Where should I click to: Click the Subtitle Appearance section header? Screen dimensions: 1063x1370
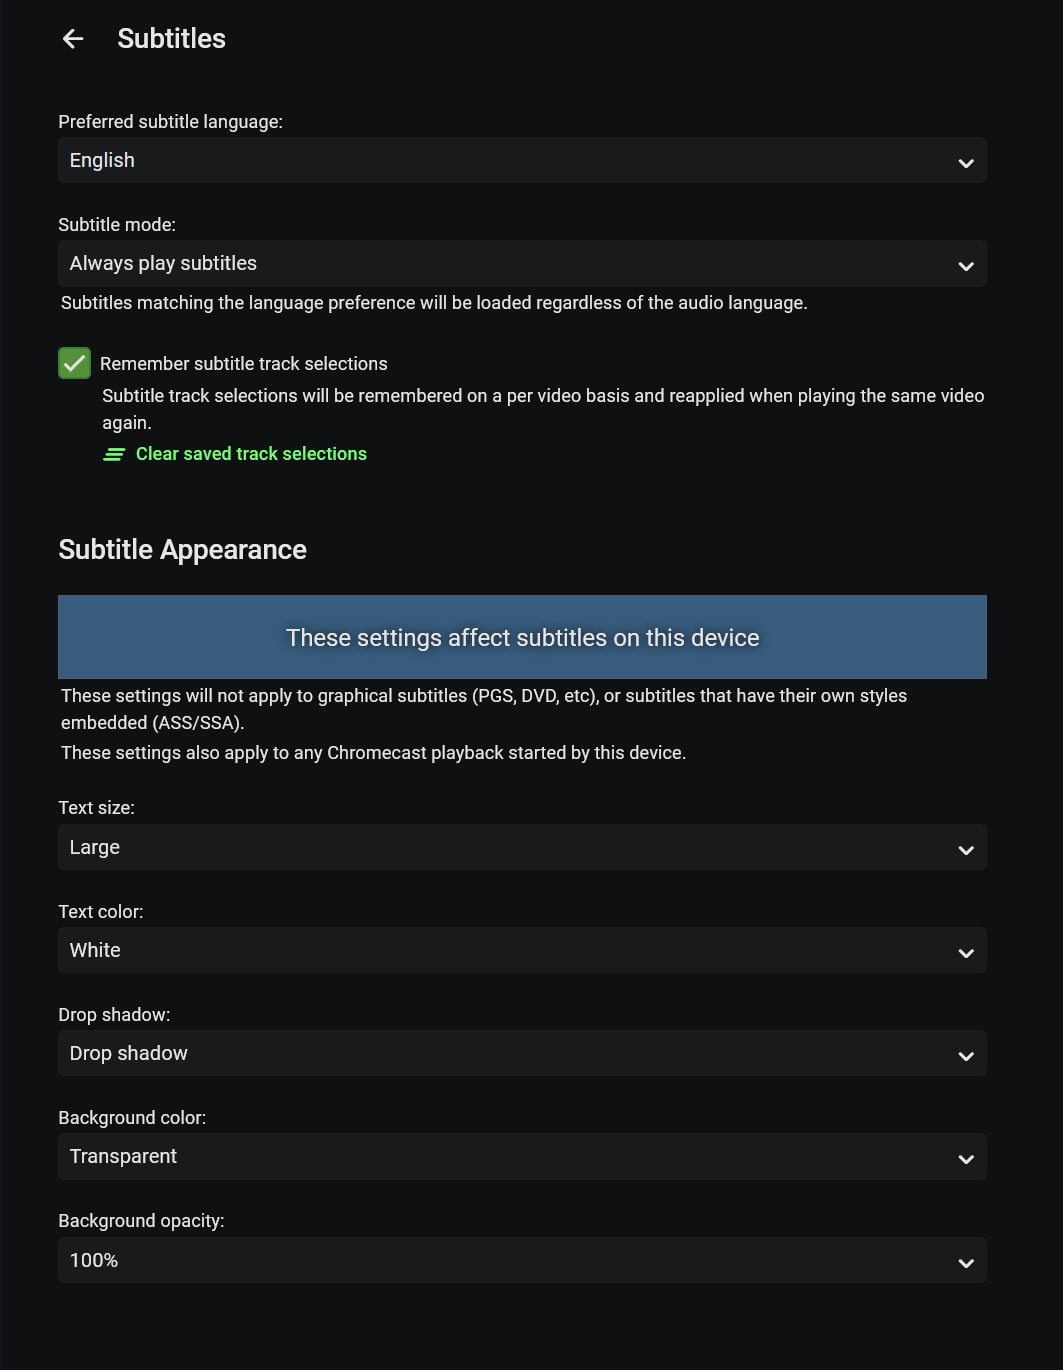pos(183,549)
